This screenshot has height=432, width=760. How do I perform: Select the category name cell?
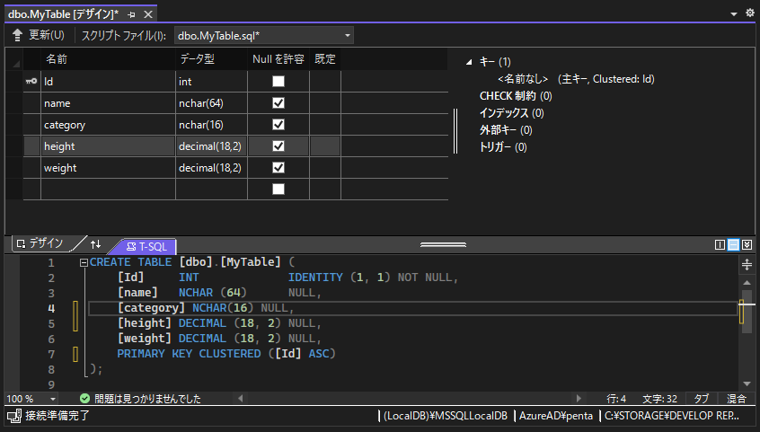[x=108, y=125]
